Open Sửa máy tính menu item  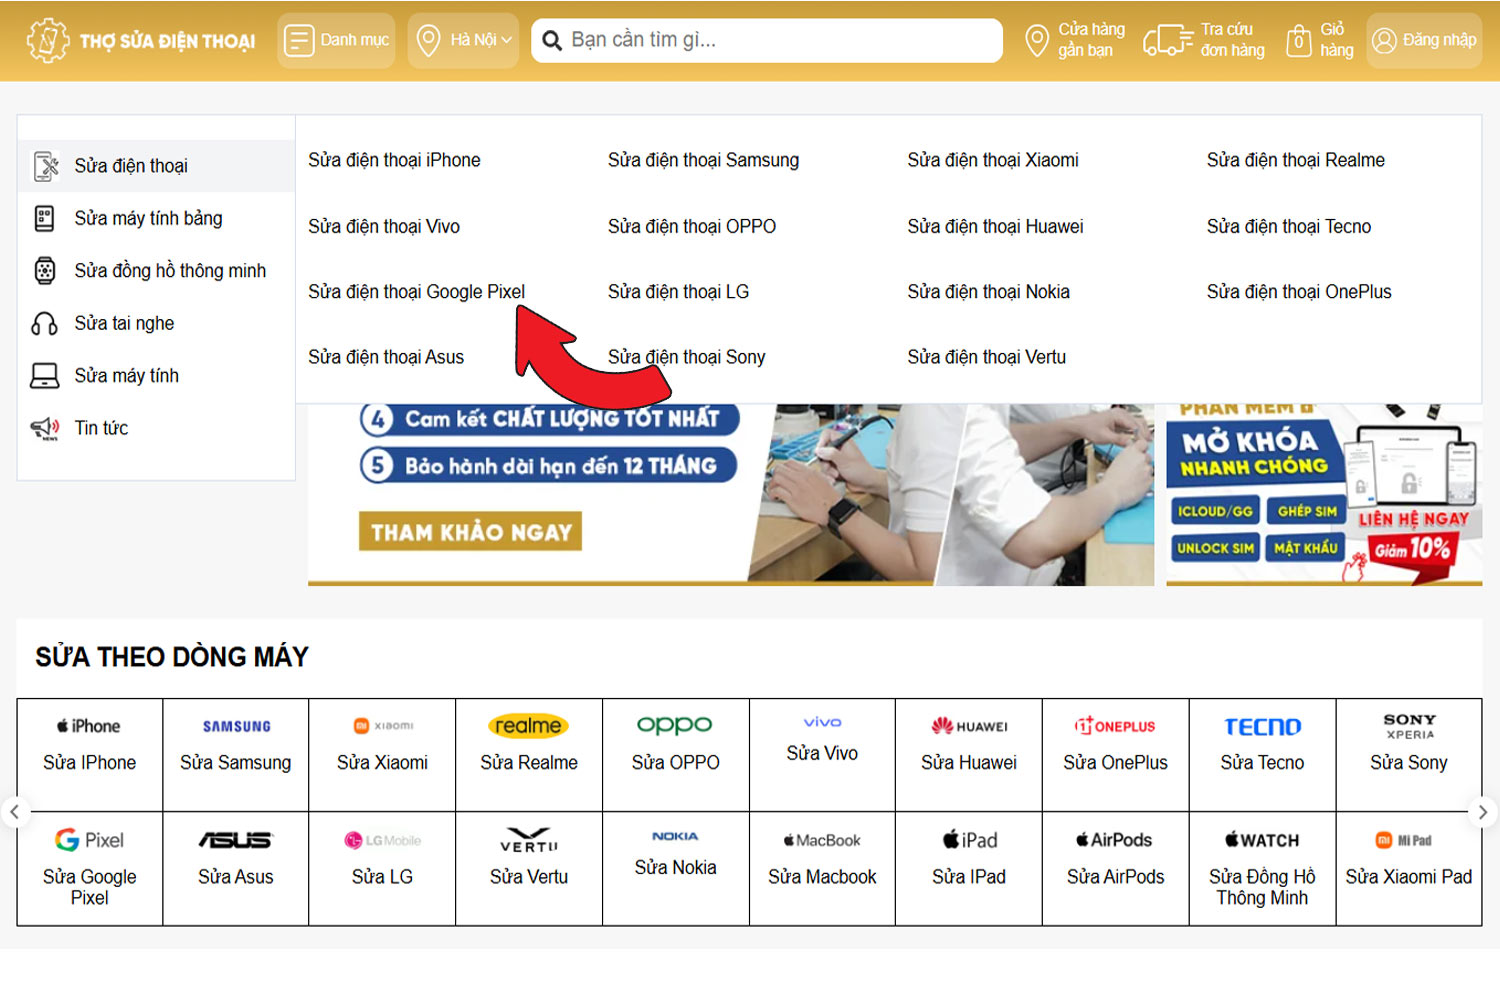tap(126, 376)
